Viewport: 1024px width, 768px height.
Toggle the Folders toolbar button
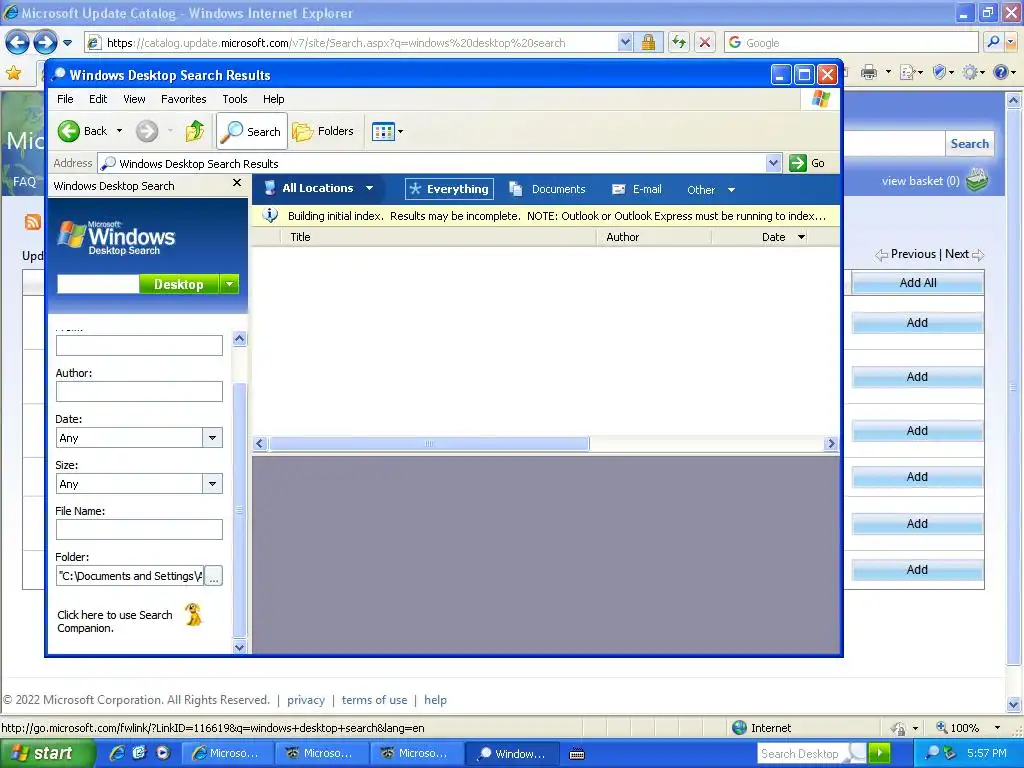323,131
